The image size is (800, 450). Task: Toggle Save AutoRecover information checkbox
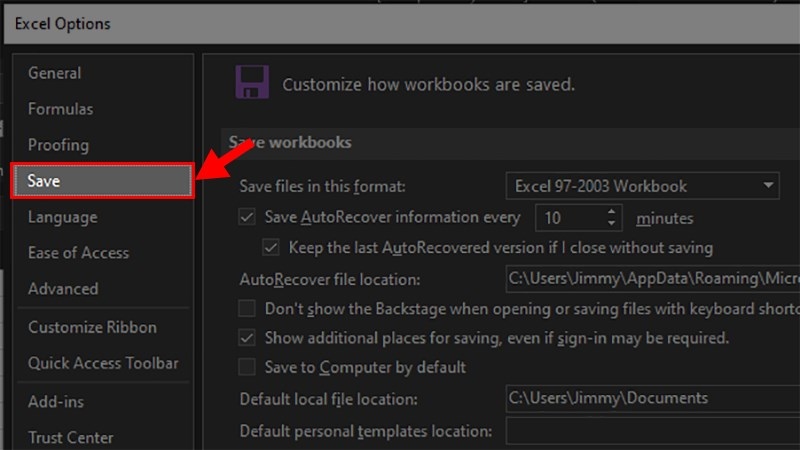248,217
